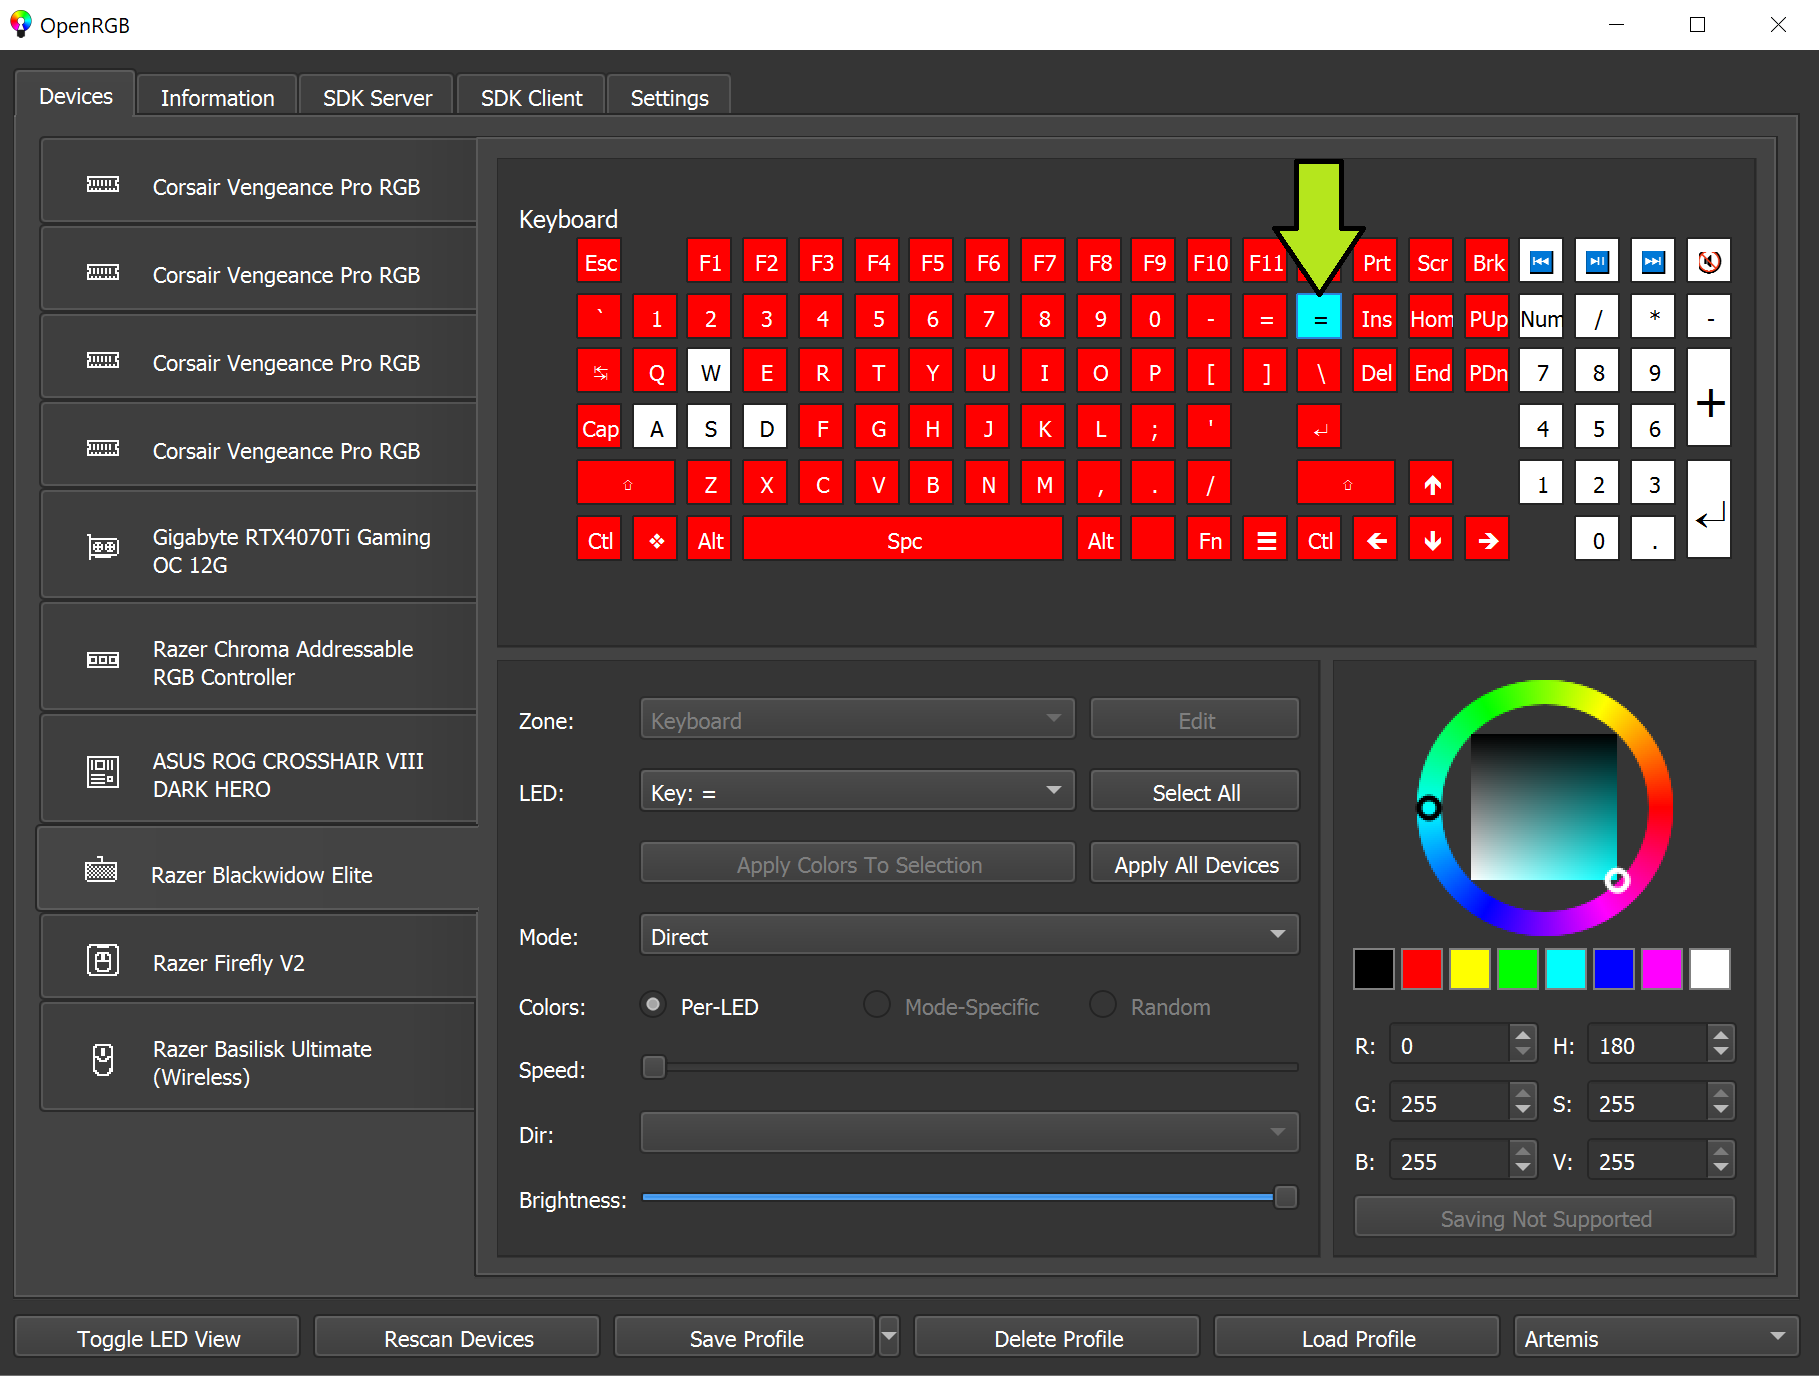Pick the magenta color swatch
Image resolution: width=1819 pixels, height=1376 pixels.
pos(1661,968)
